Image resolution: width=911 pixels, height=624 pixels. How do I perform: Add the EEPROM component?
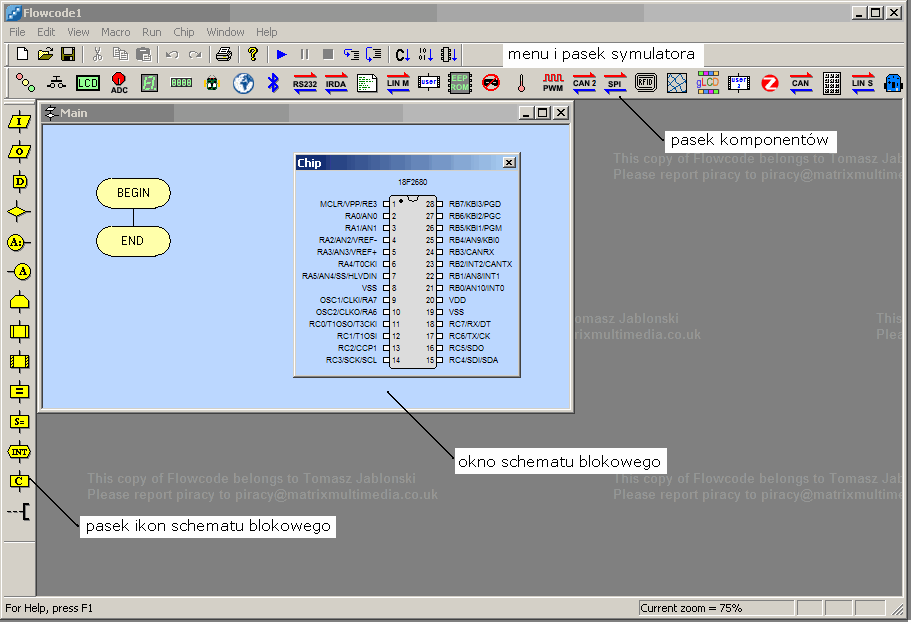point(460,84)
